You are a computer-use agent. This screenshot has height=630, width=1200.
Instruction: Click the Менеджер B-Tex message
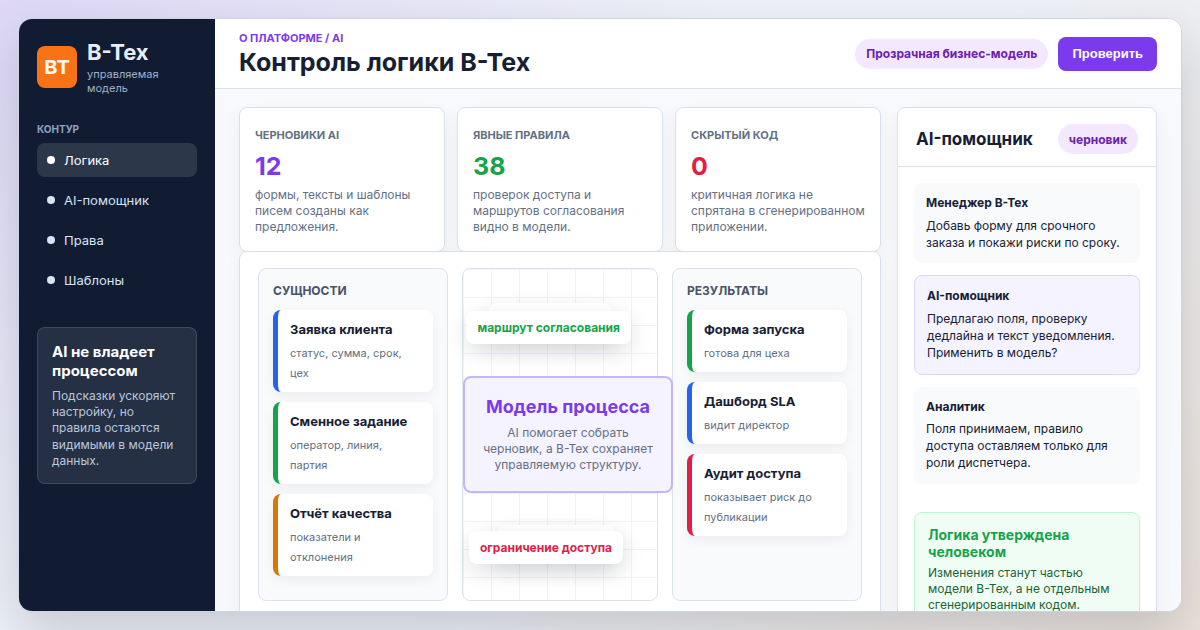point(1027,222)
